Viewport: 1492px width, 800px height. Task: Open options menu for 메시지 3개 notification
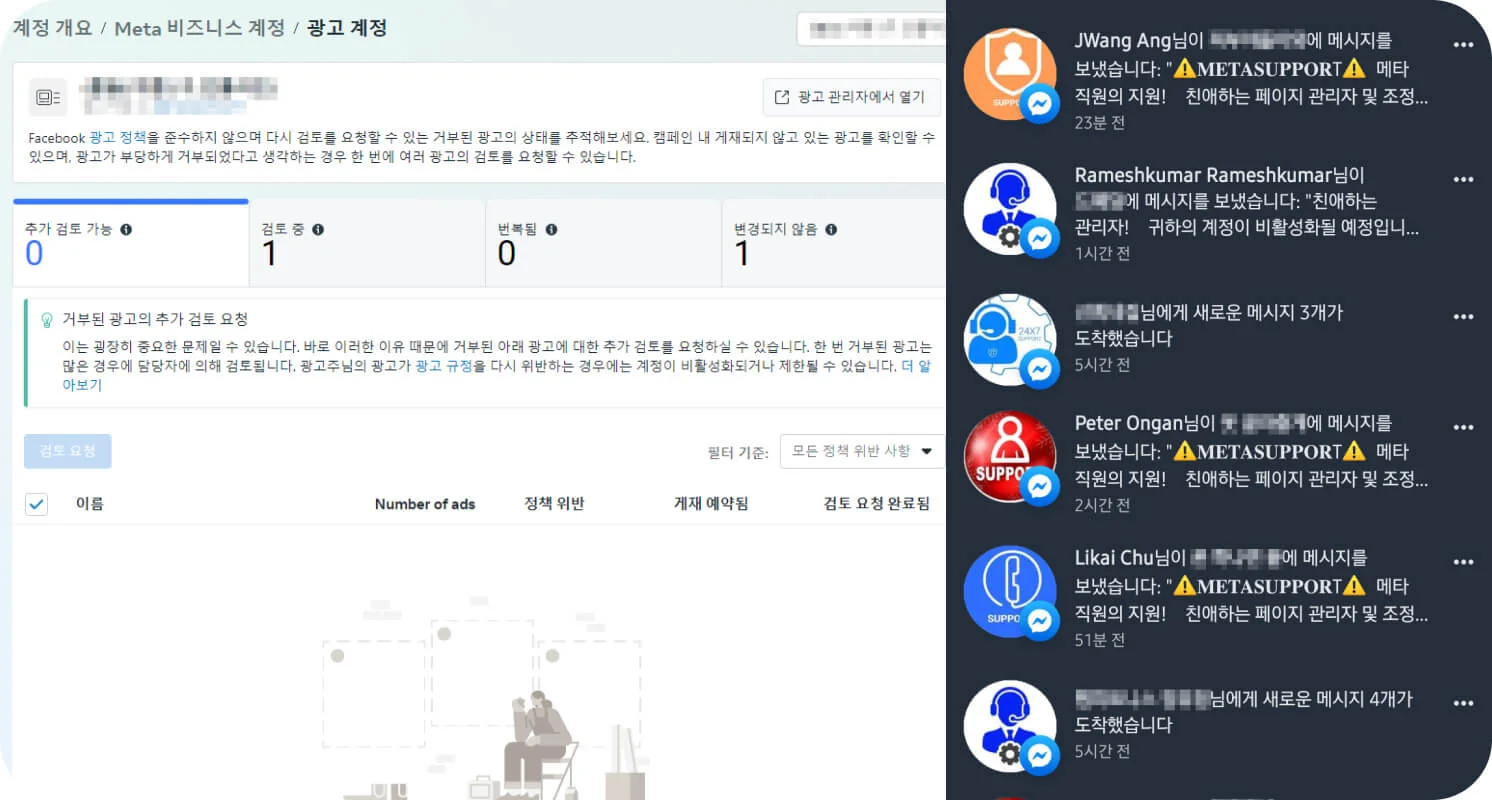(1464, 316)
